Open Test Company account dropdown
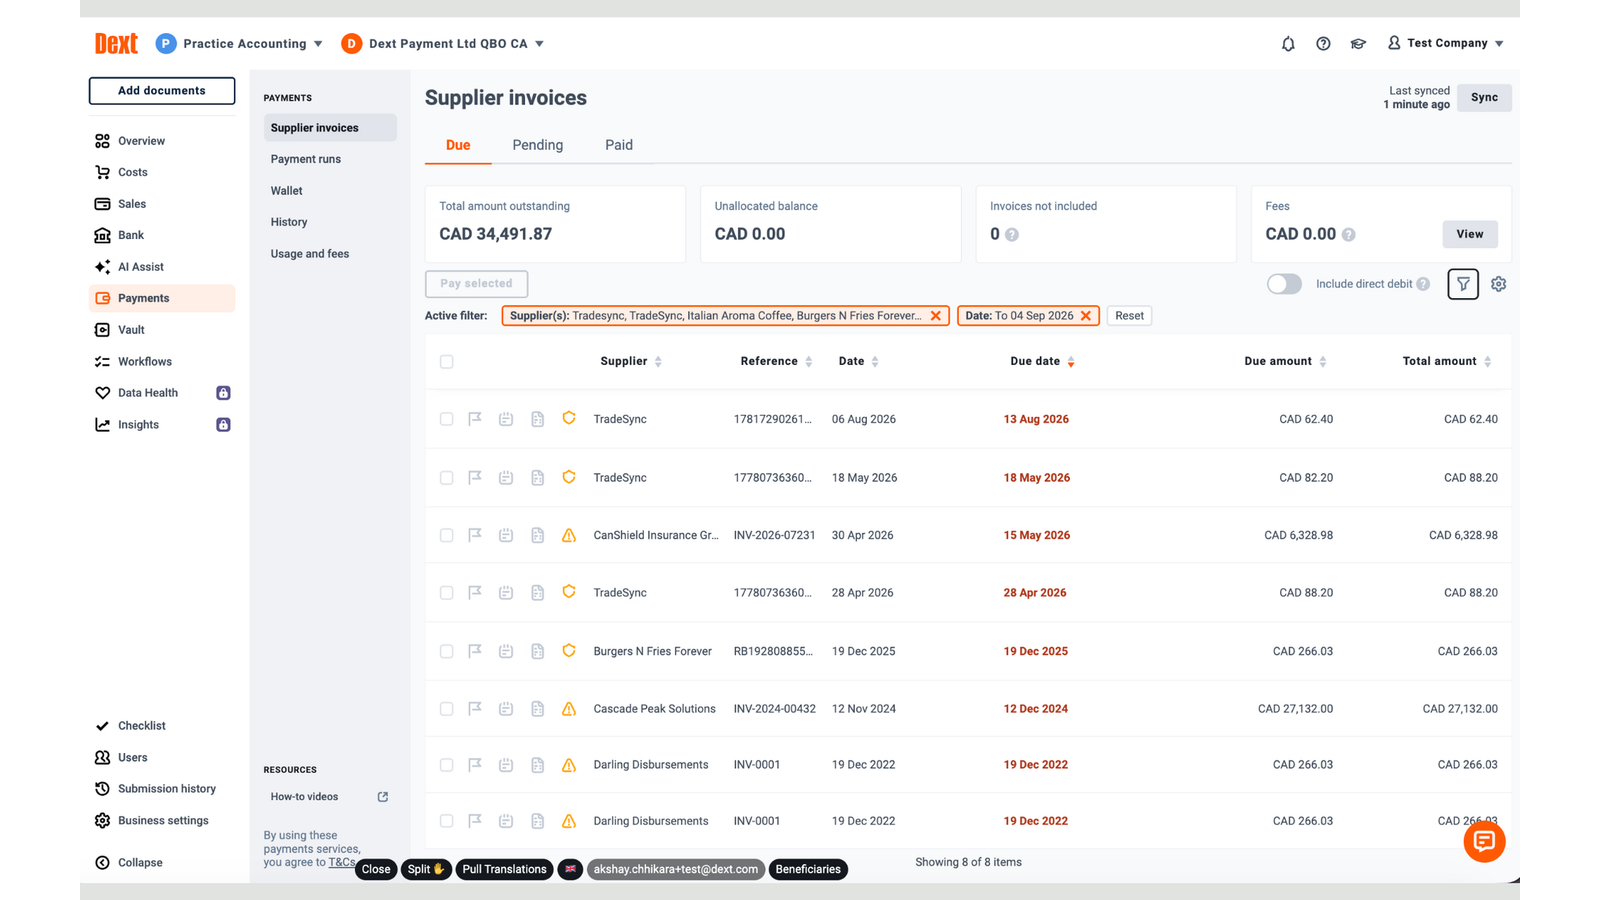 click(x=1446, y=43)
